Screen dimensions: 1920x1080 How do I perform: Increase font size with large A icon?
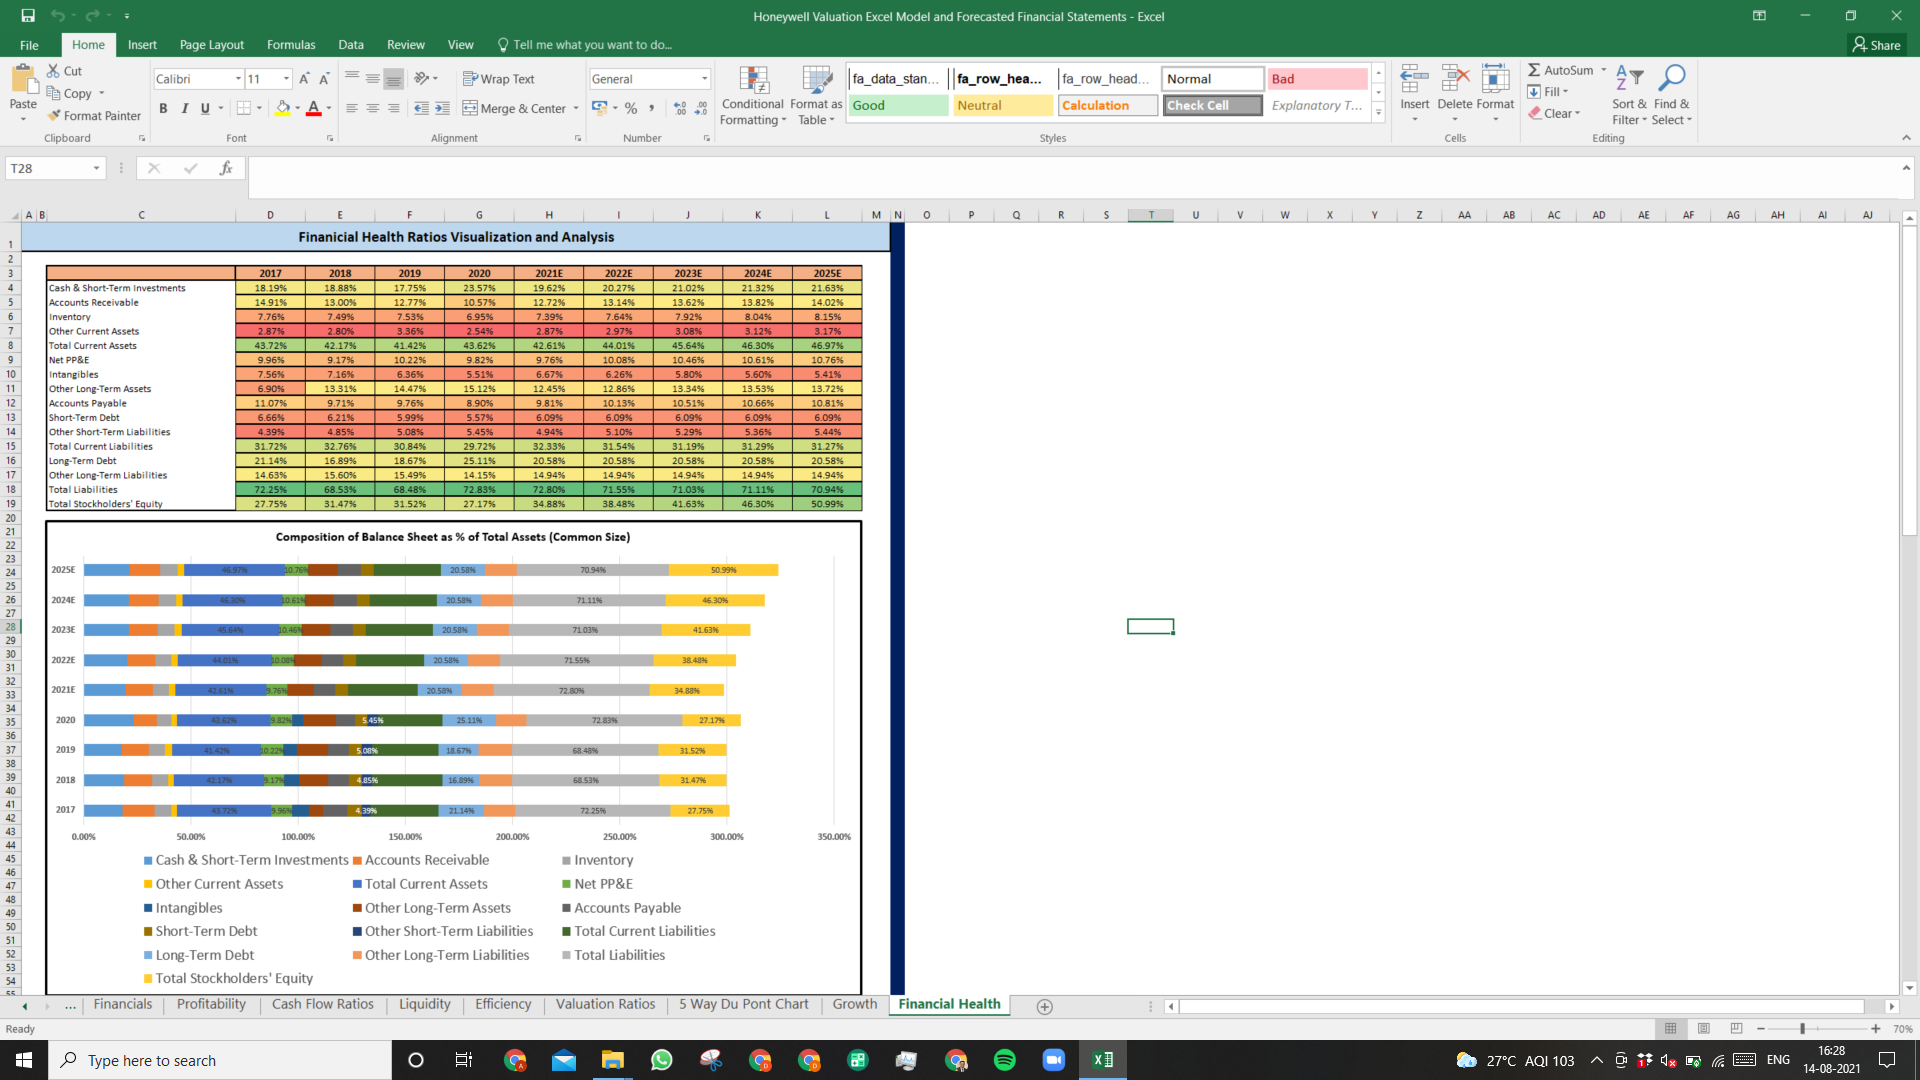pos(304,79)
